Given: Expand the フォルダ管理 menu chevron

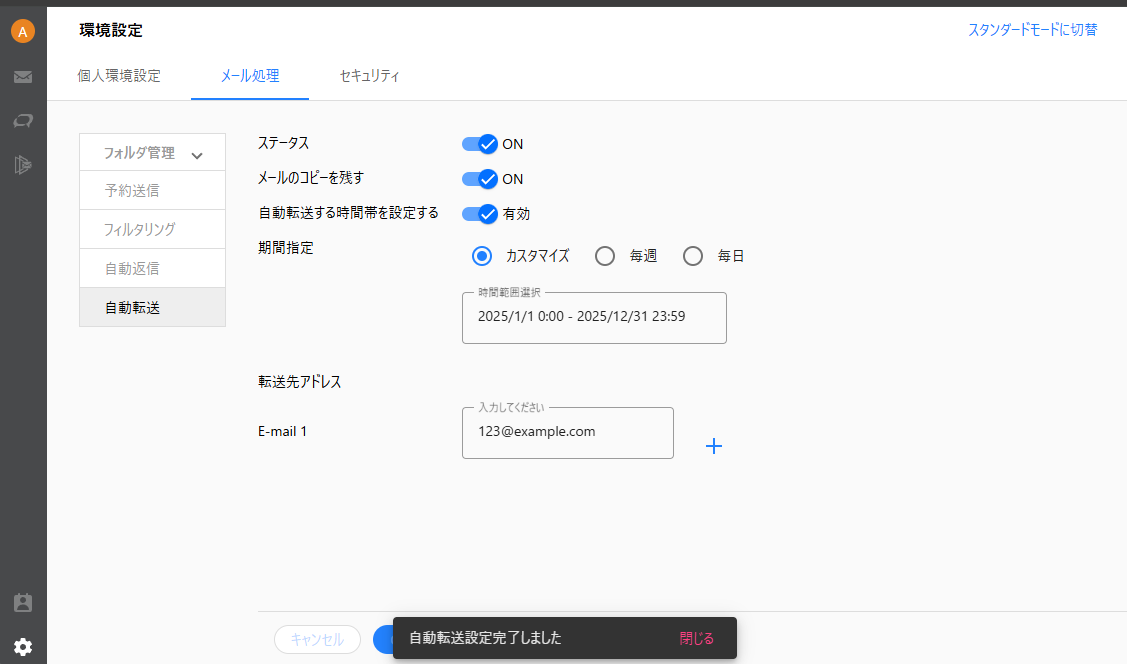Looking at the screenshot, I should tap(197, 155).
